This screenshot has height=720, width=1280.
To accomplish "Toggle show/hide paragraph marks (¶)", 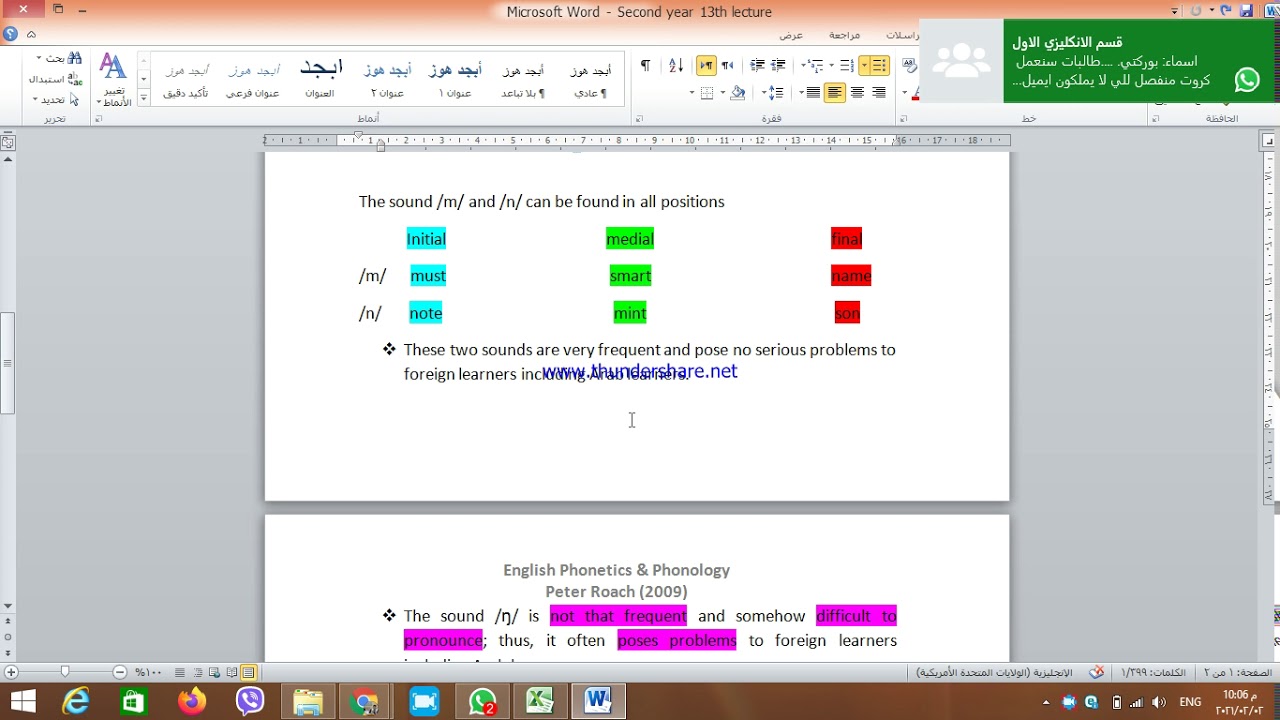I will click(645, 65).
